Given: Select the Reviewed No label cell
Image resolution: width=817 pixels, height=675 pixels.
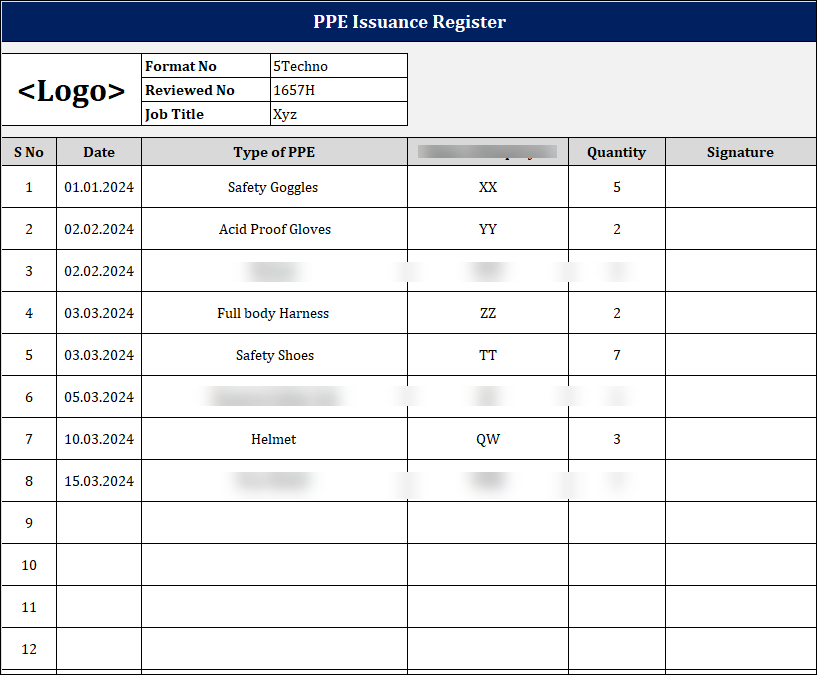Looking at the screenshot, I should point(206,90).
